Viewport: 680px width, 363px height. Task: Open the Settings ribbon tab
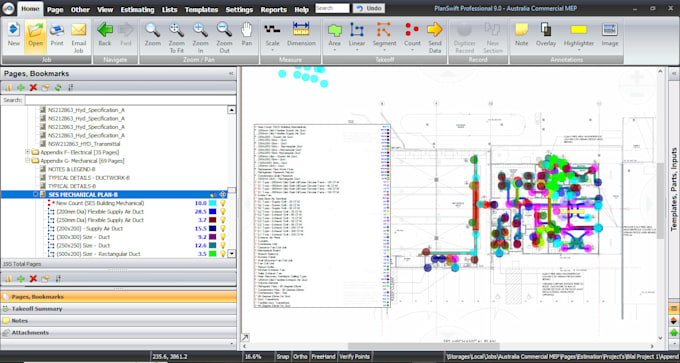click(x=239, y=10)
